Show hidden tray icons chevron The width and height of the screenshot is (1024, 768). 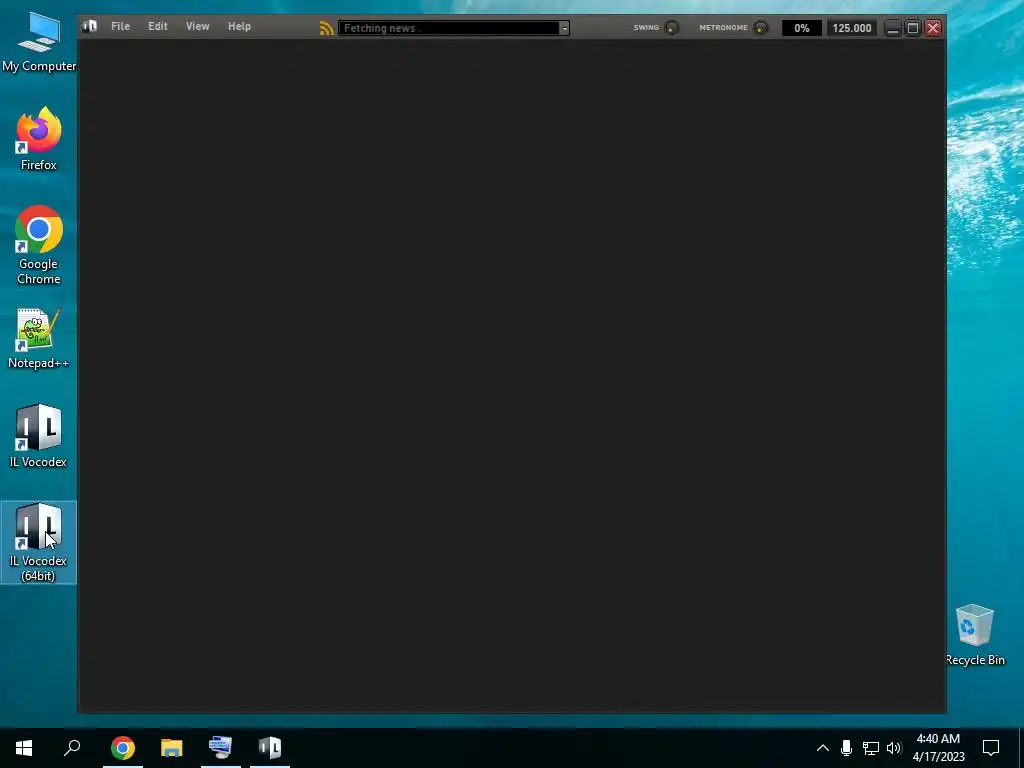pos(823,748)
